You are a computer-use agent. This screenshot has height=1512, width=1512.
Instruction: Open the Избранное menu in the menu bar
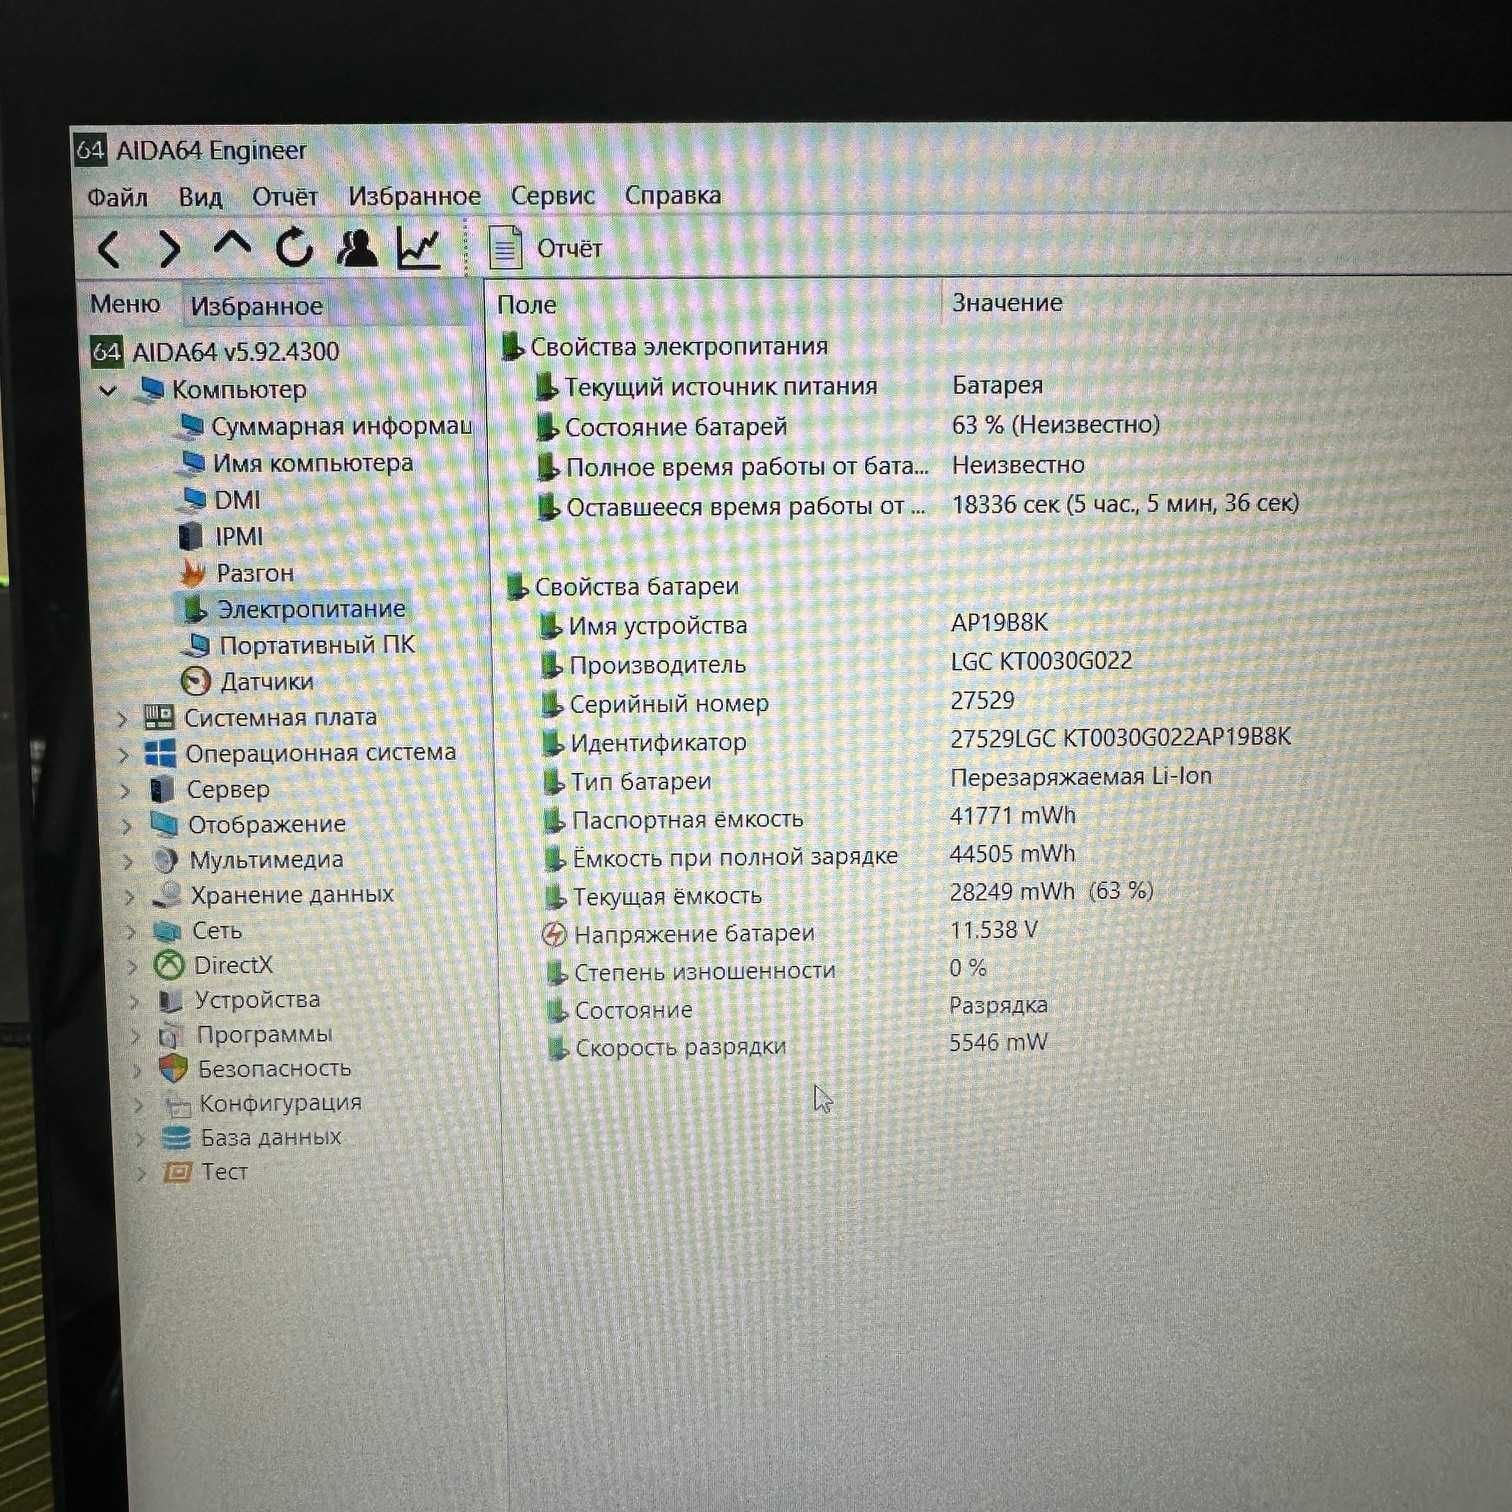point(414,196)
